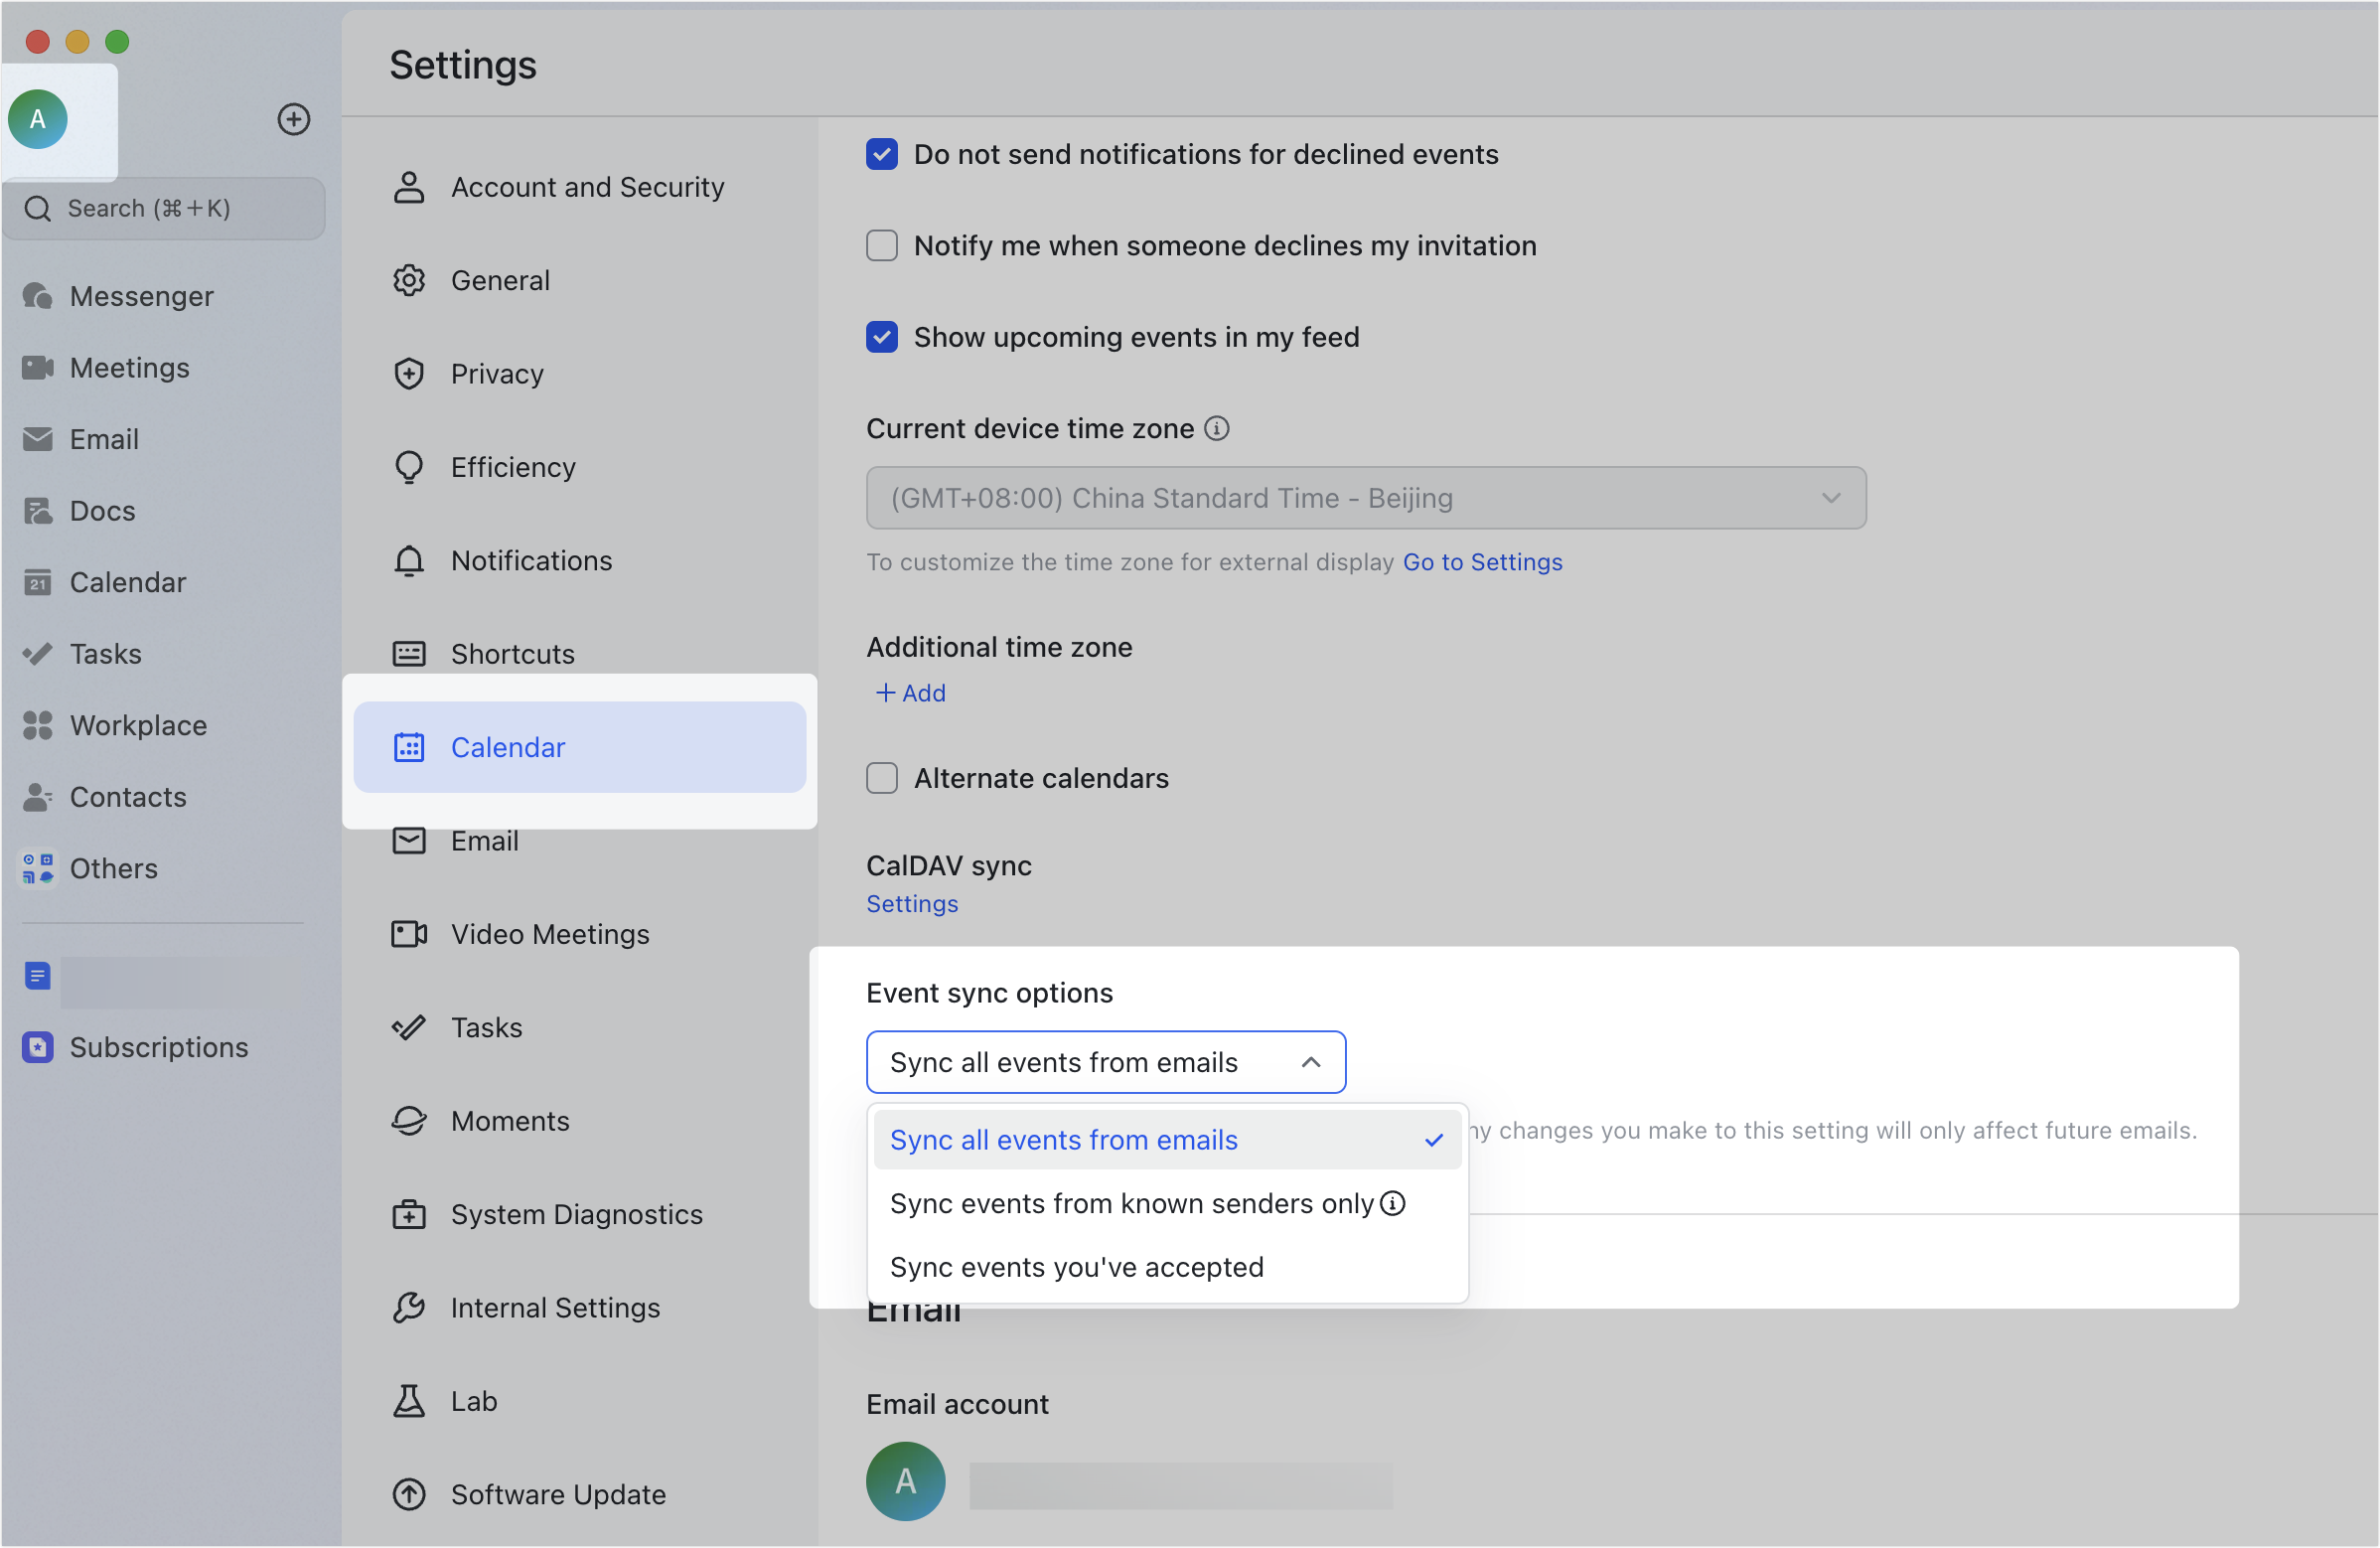Click the Go to Settings link
The image size is (2380, 1548).
click(1482, 562)
